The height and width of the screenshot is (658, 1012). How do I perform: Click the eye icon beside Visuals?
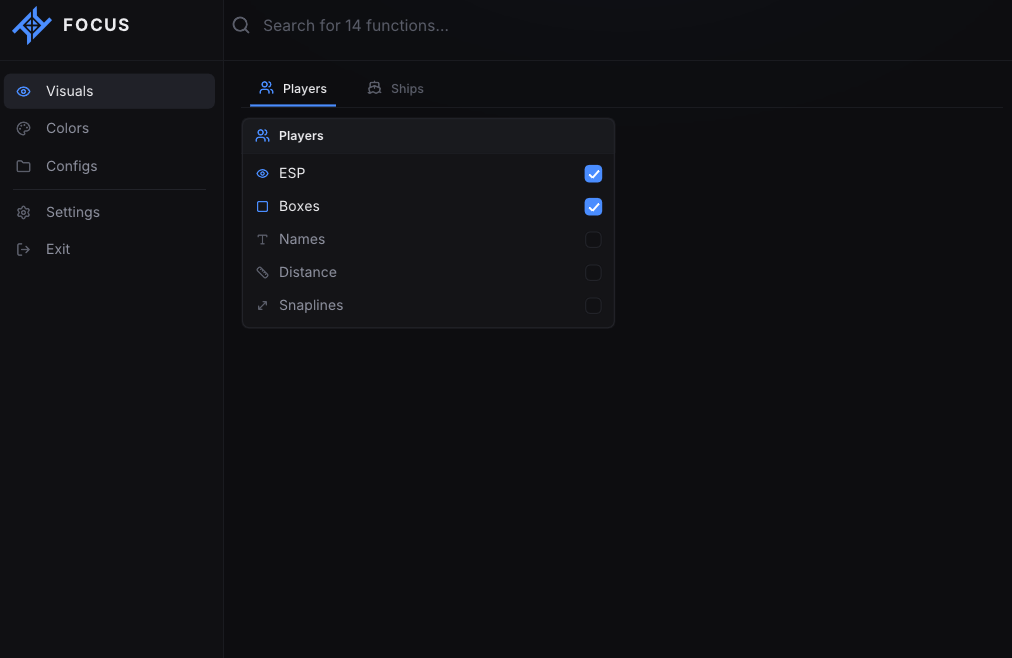pos(23,91)
